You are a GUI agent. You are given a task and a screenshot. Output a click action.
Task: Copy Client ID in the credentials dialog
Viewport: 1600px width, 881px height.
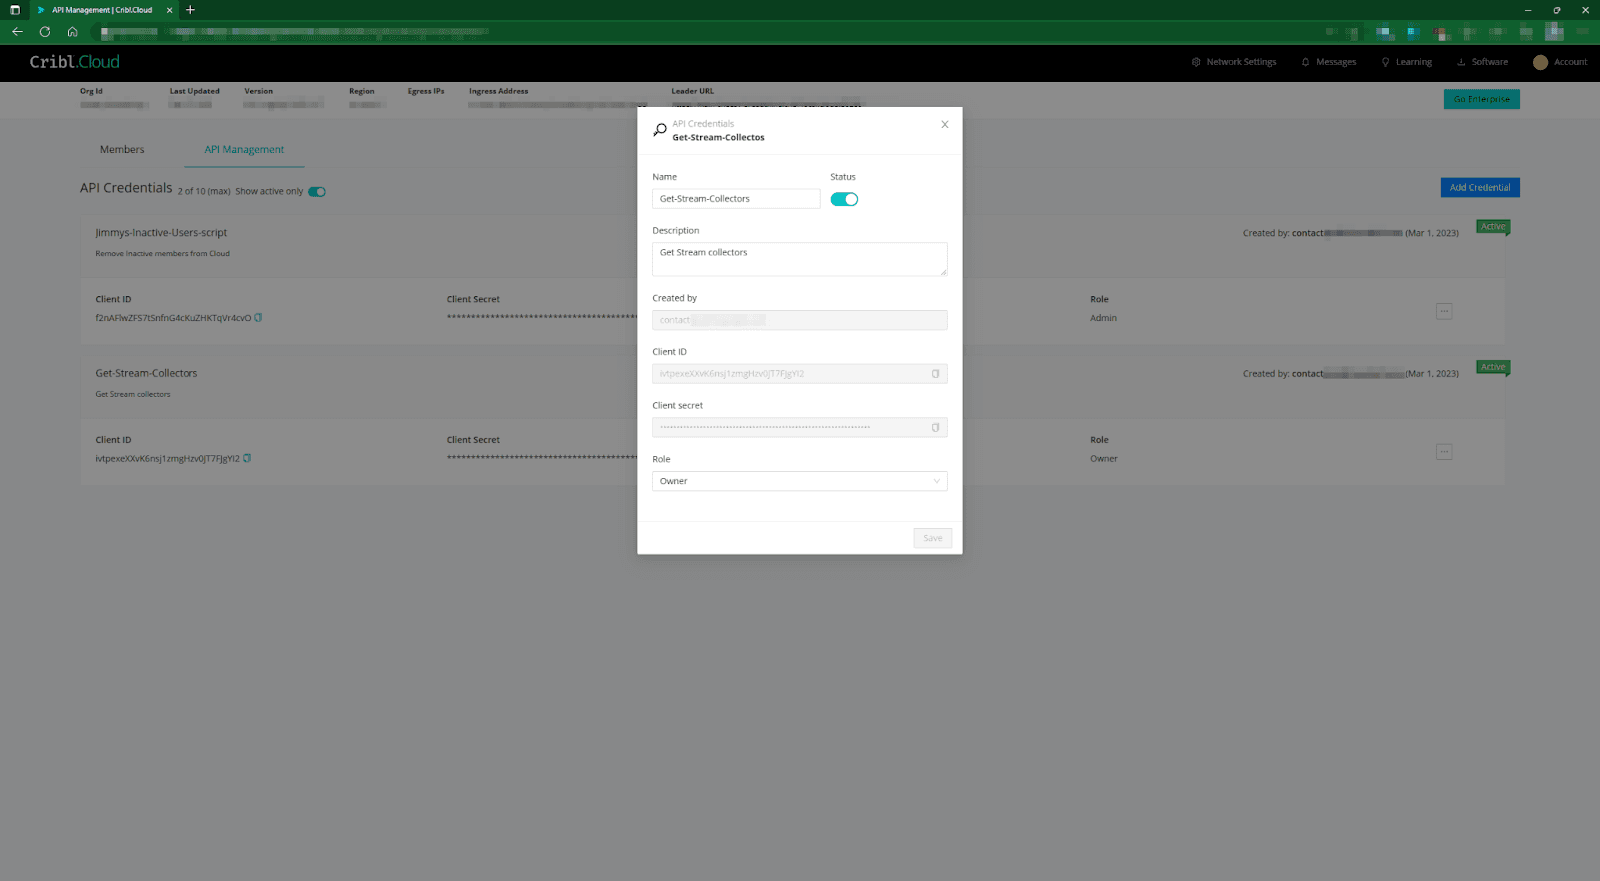point(935,374)
